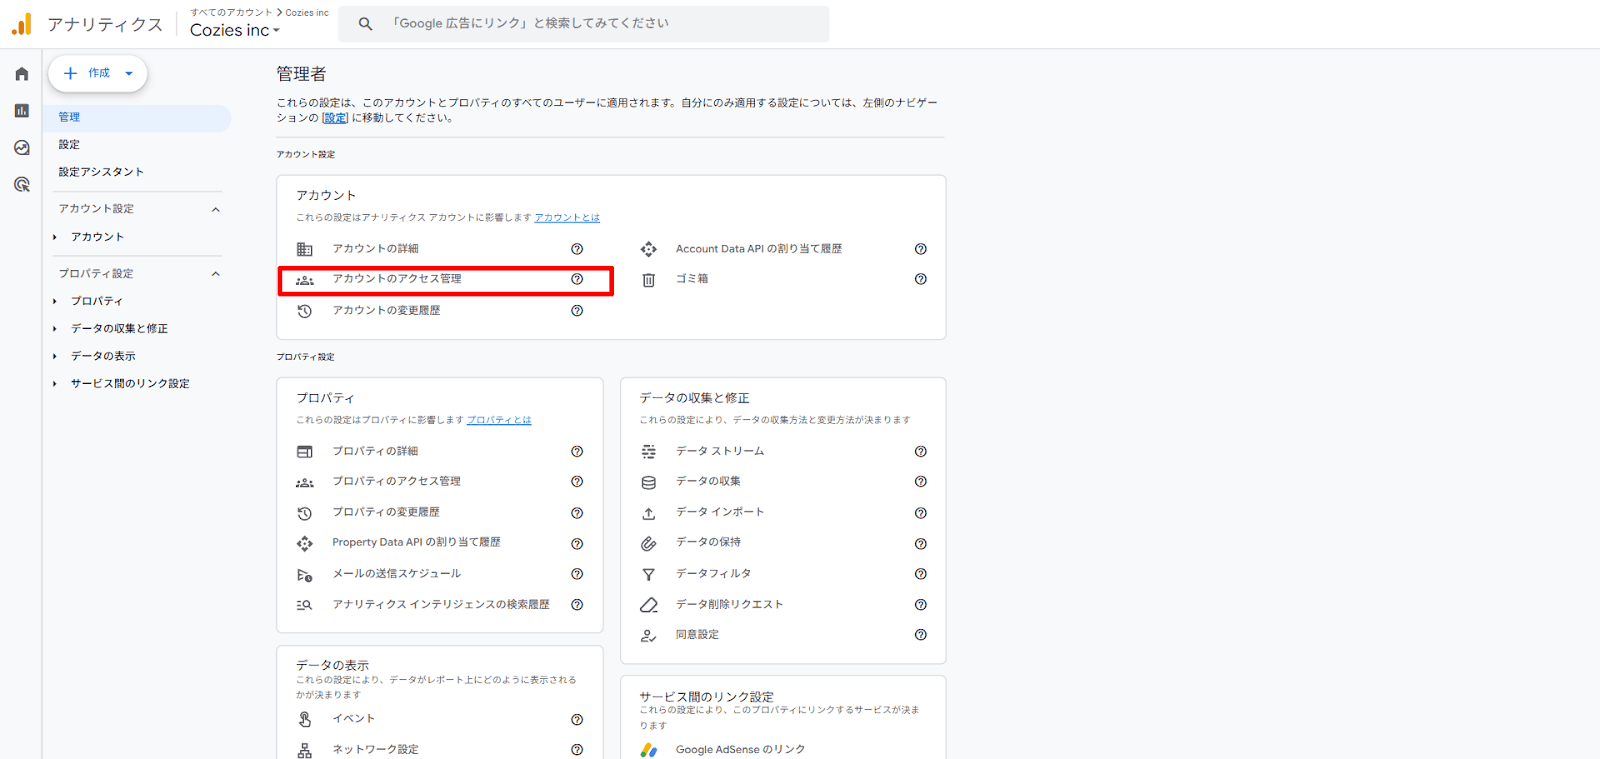Click help icon for データ インポート
1600x759 pixels.
click(921, 513)
